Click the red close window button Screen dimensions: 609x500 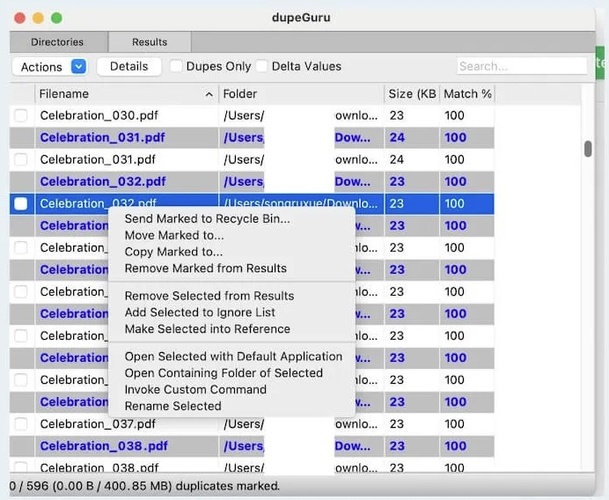click(x=20, y=18)
